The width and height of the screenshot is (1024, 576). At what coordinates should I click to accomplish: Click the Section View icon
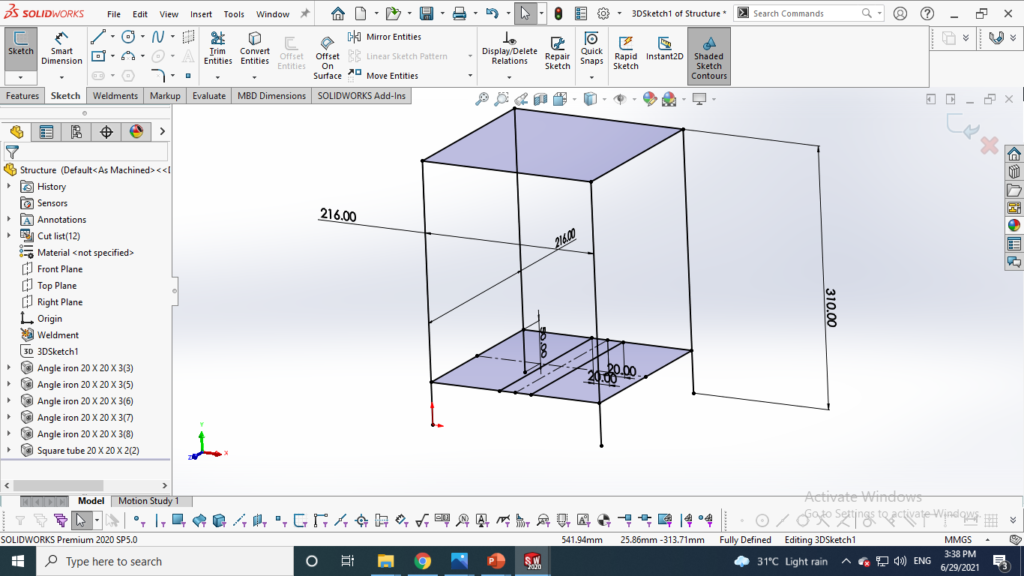[x=540, y=99]
